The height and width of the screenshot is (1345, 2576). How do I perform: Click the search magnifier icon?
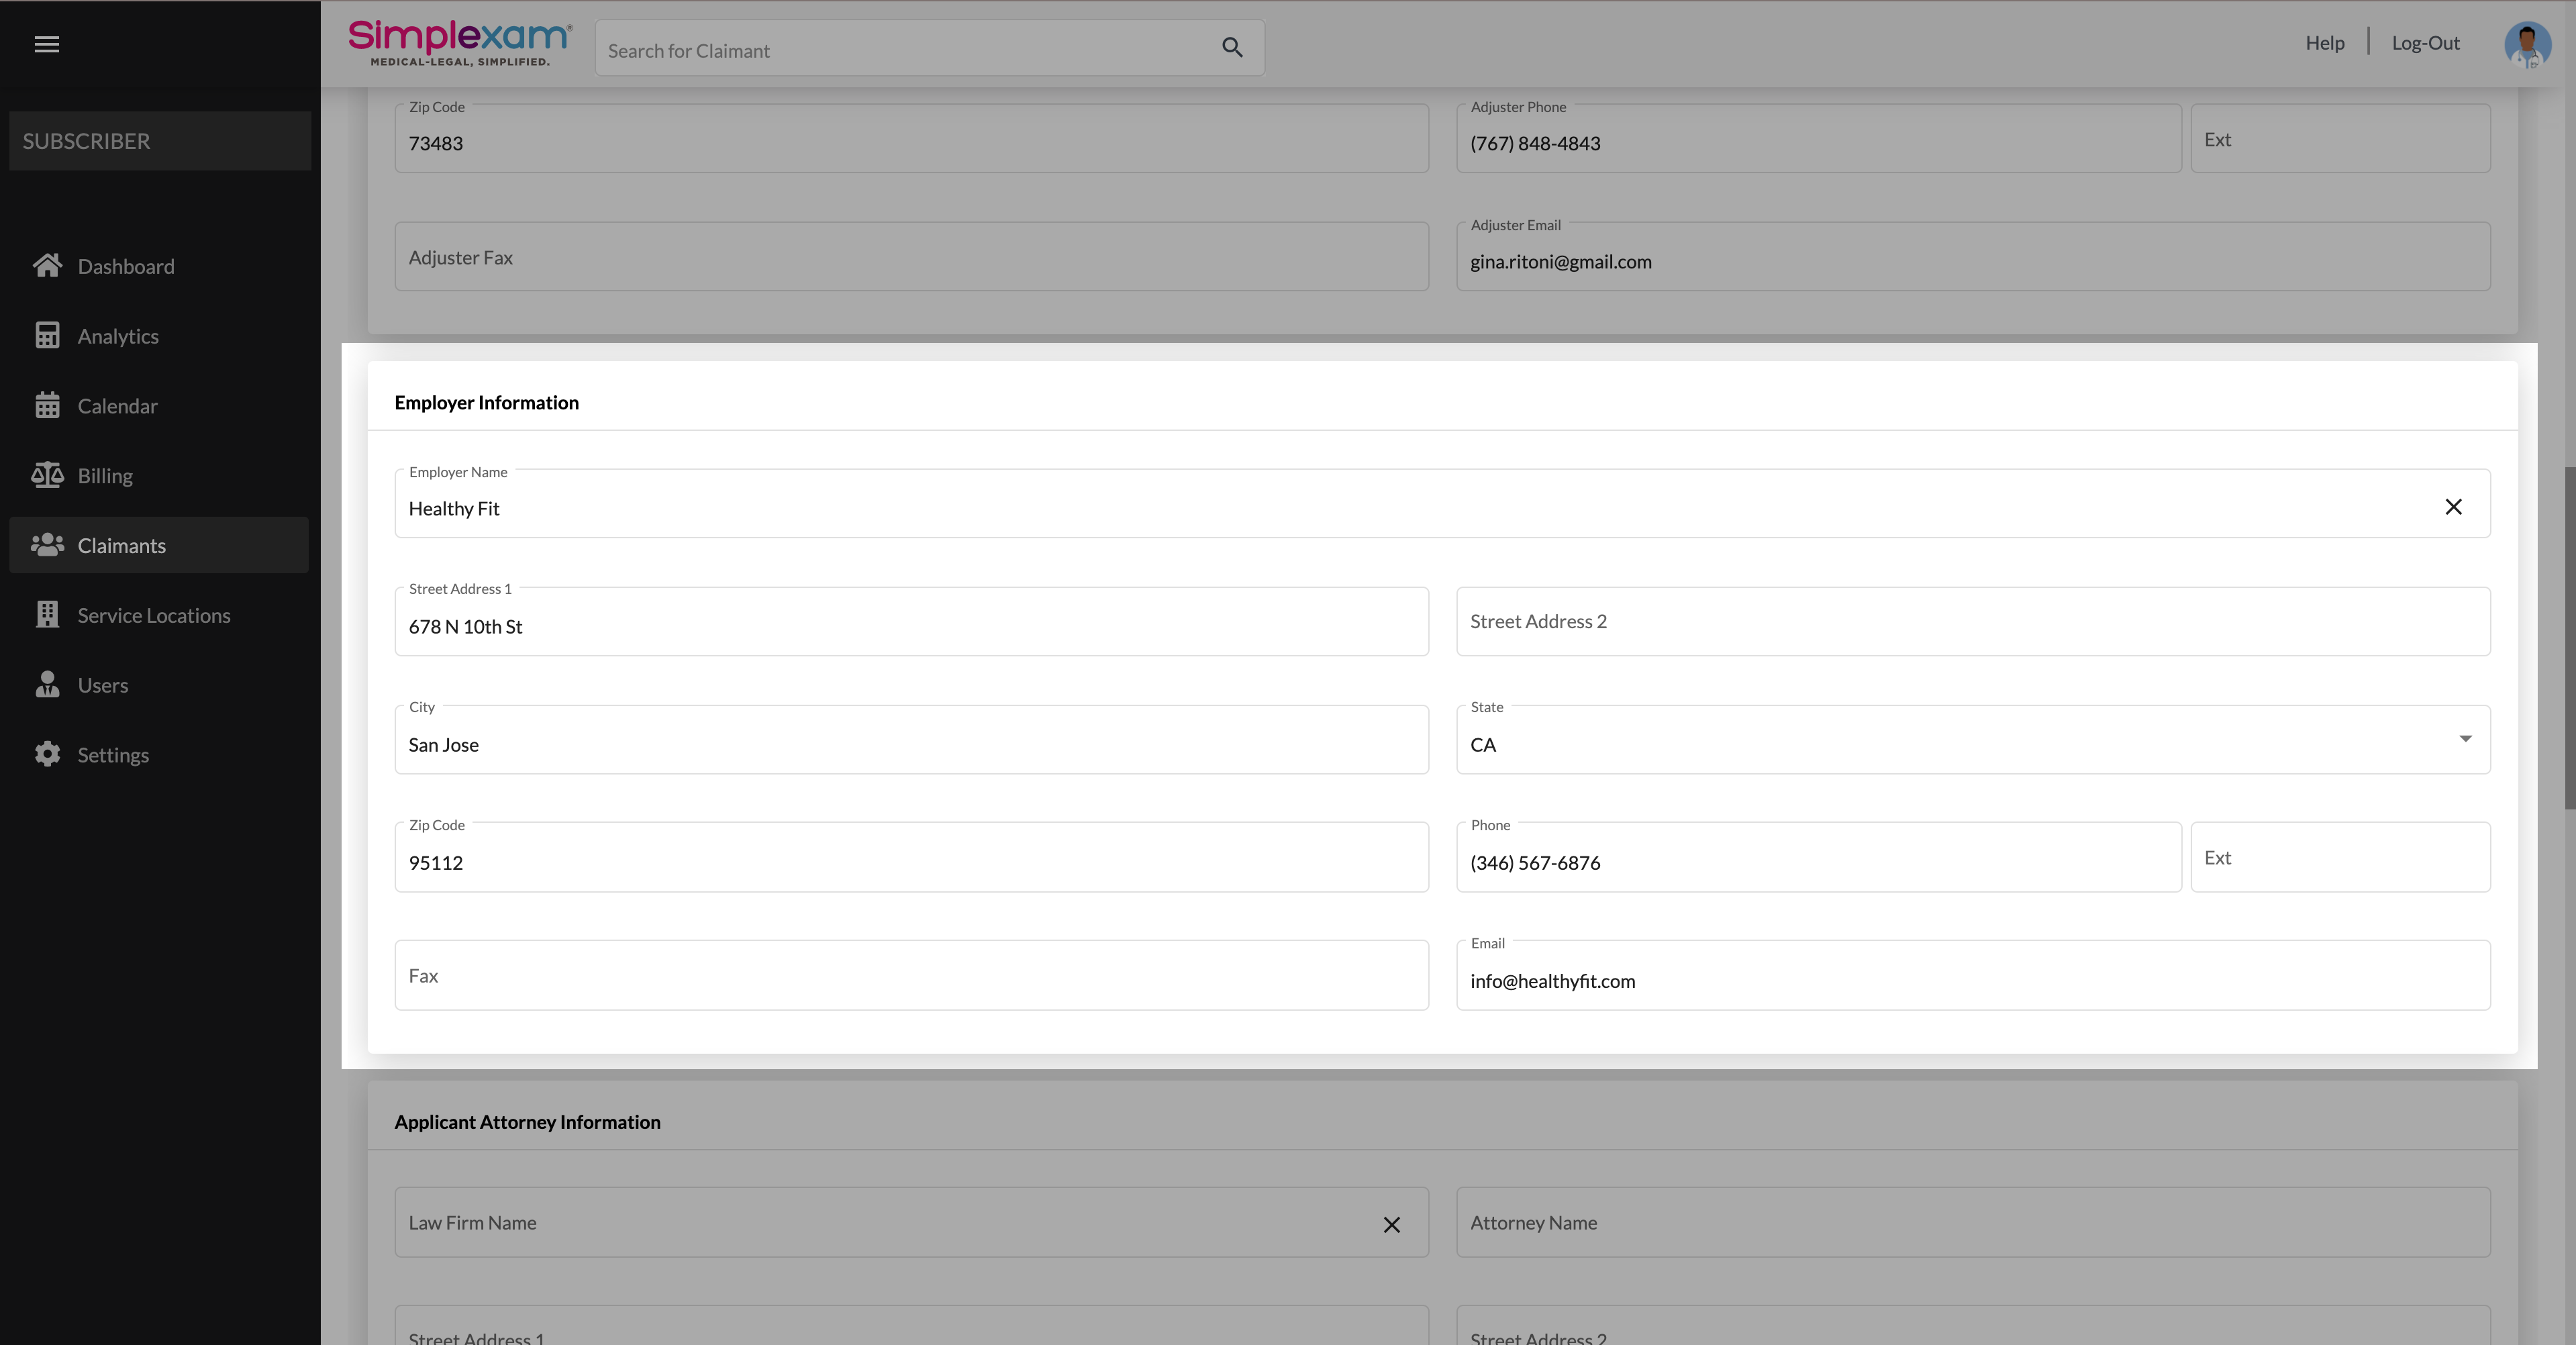click(x=1232, y=47)
